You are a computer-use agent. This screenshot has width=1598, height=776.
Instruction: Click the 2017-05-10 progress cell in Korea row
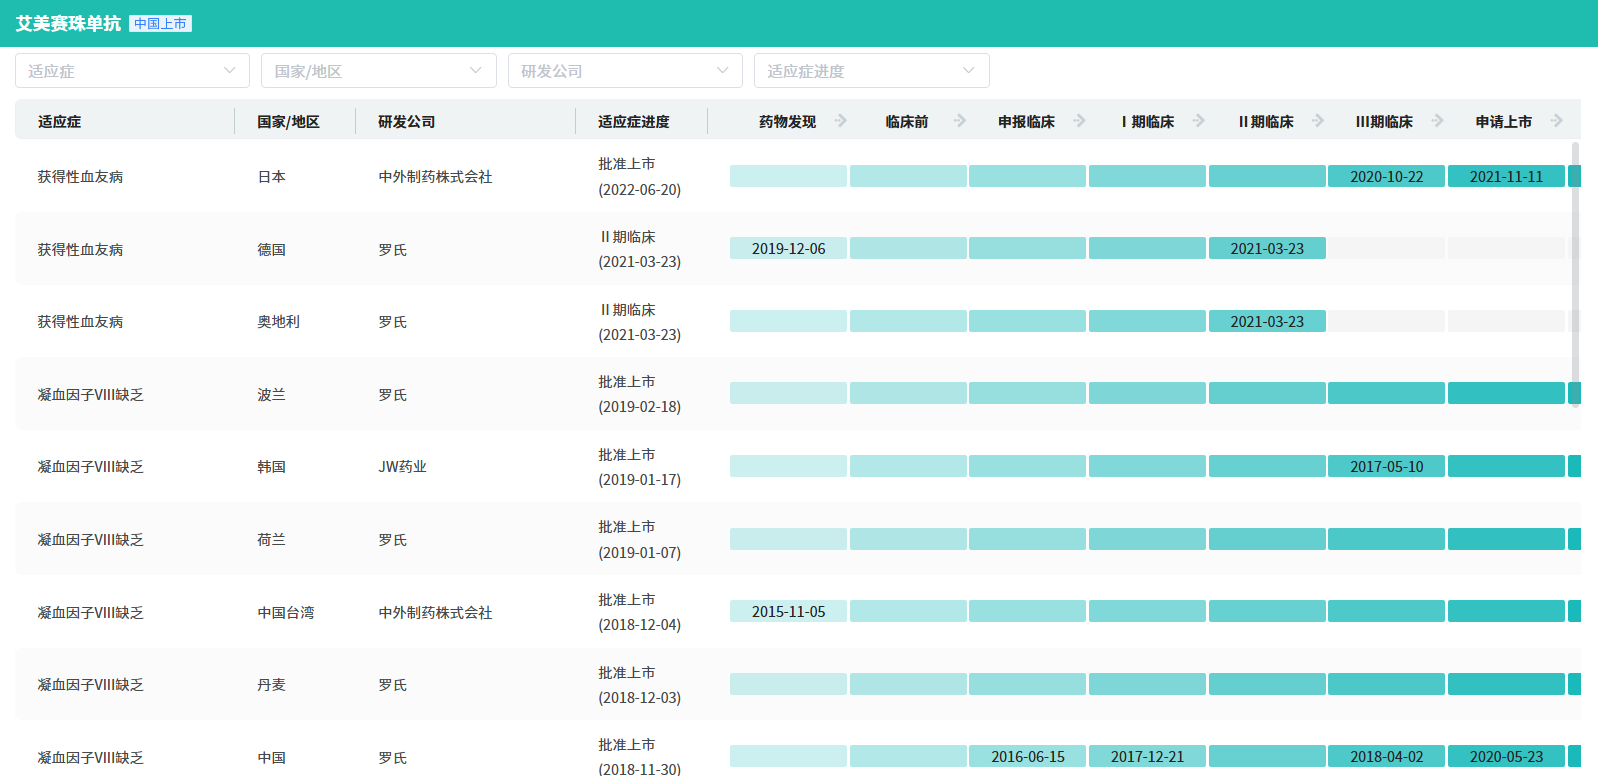coord(1386,467)
